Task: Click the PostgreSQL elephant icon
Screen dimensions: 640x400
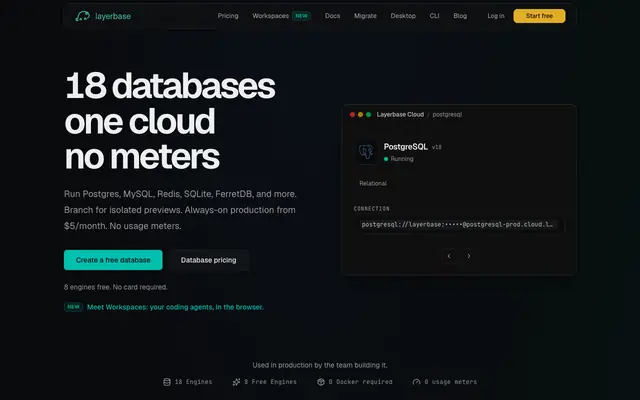Action: (x=366, y=152)
